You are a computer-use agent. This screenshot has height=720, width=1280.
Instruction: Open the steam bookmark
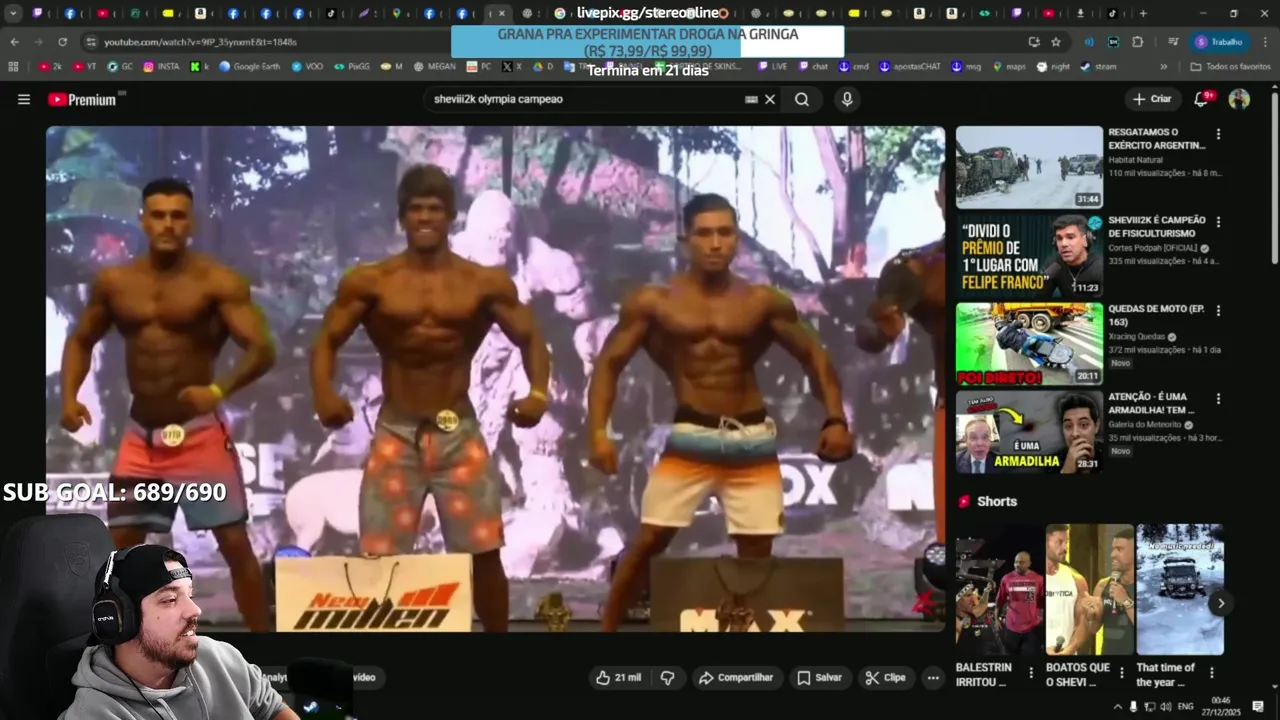[x=1098, y=66]
